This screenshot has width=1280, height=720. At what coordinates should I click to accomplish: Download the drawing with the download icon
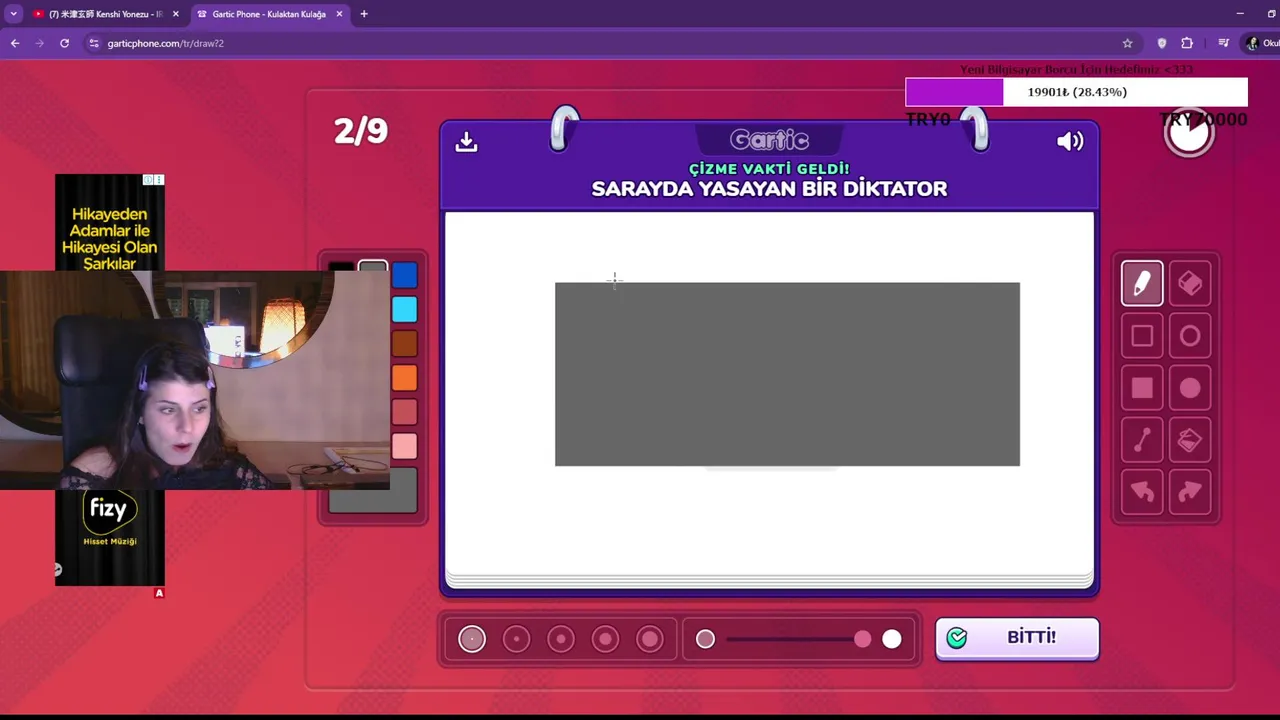tap(466, 142)
